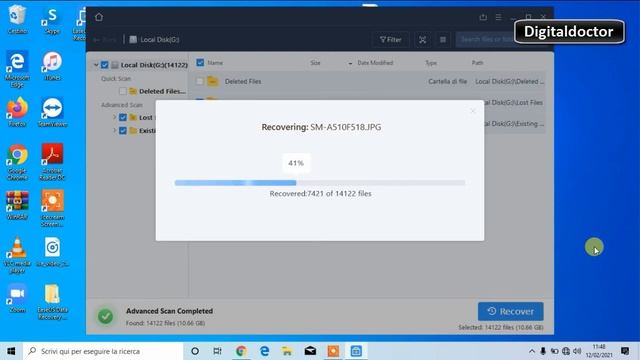Open the Icecream Screen Recorder desktop shortcut
This screenshot has width=640, height=360.
point(52,208)
